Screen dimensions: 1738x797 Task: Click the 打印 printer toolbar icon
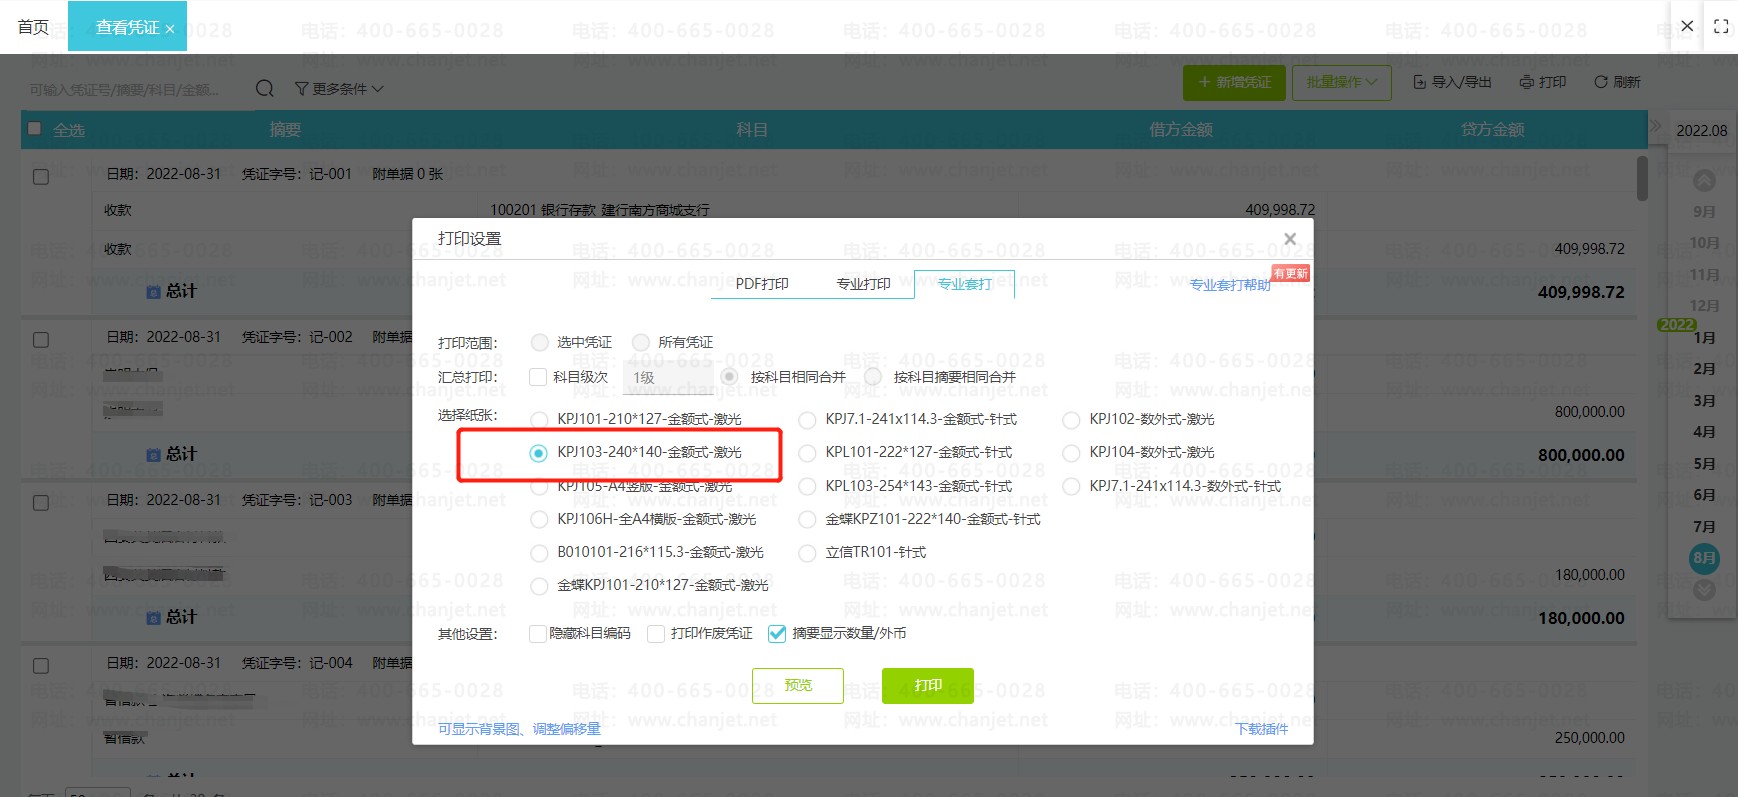(x=1543, y=82)
